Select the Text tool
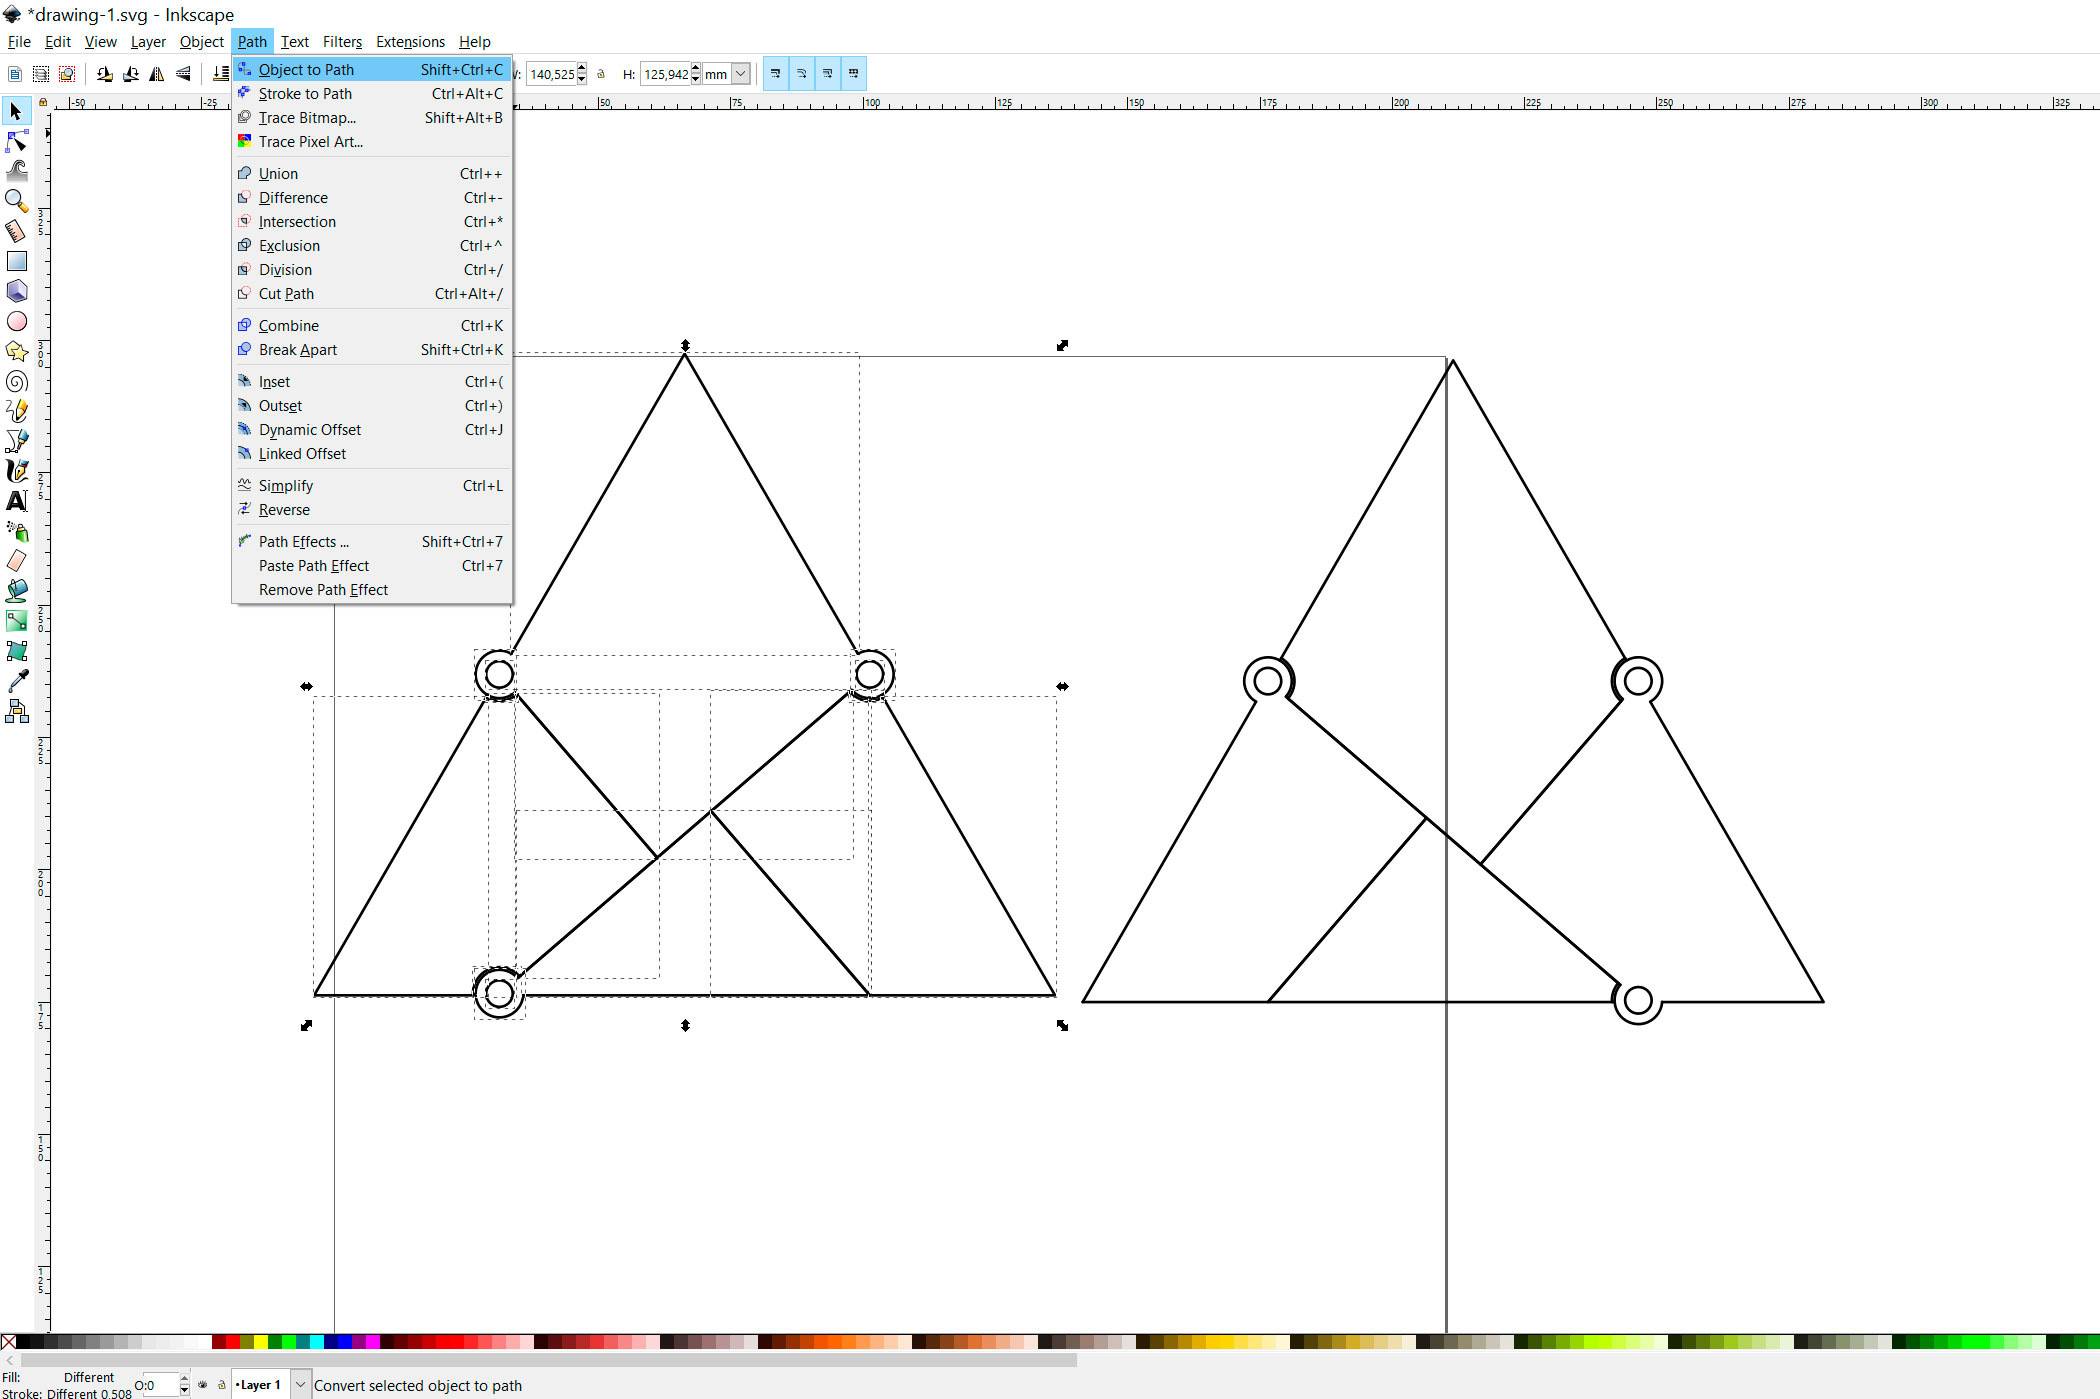Viewport: 2100px width, 1399px height. tap(16, 501)
